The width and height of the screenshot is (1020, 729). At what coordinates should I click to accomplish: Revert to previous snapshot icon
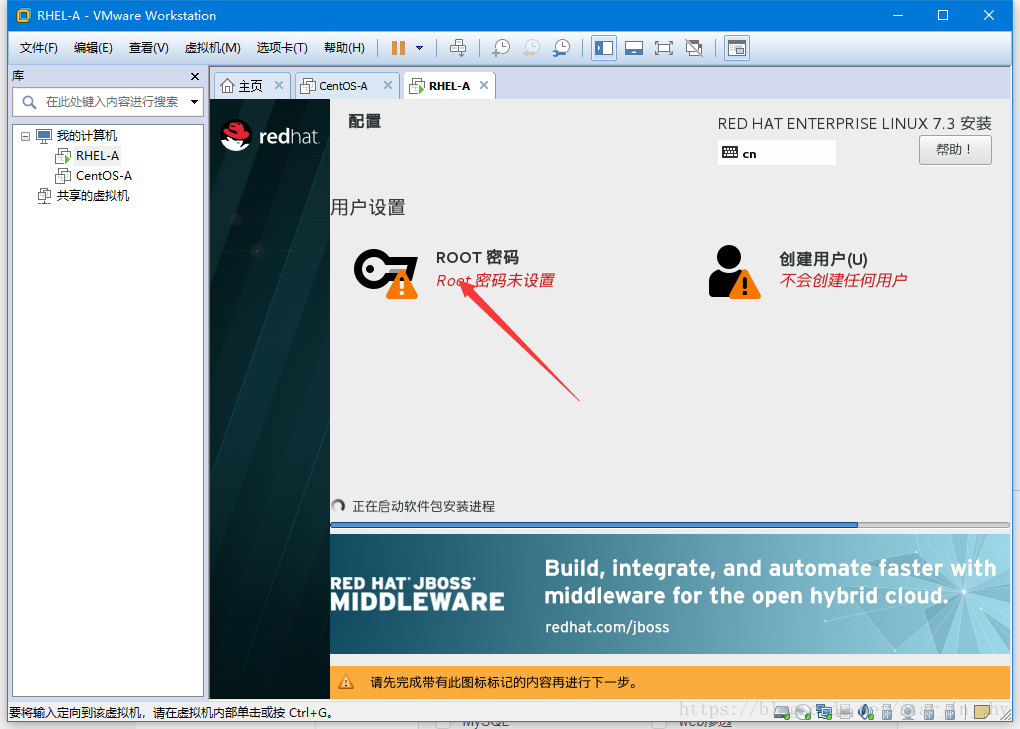click(531, 47)
